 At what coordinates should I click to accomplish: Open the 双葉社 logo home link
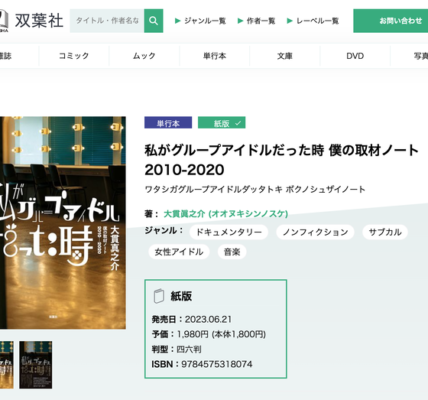(32, 21)
